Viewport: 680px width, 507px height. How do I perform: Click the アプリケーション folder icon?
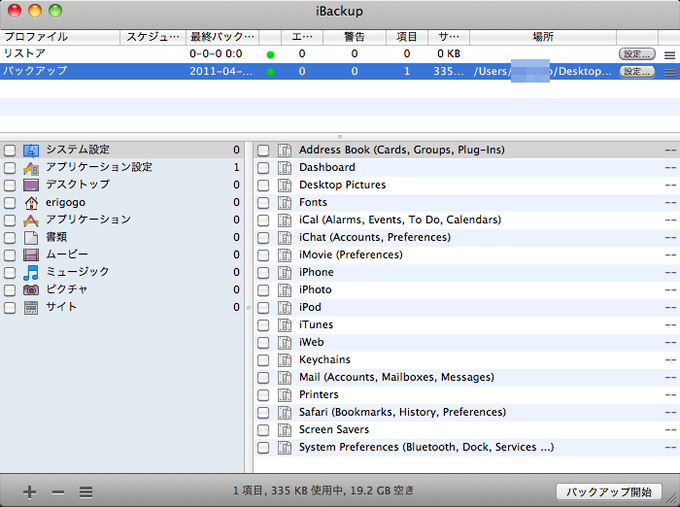coord(31,220)
